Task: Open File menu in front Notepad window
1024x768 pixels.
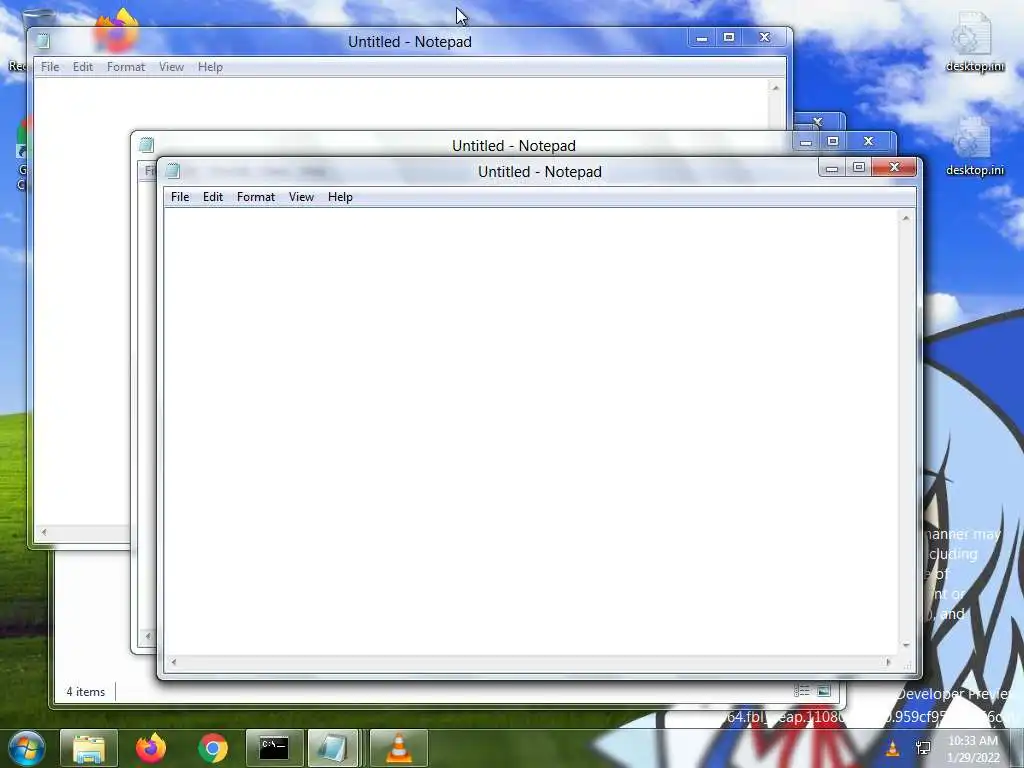Action: click(180, 197)
